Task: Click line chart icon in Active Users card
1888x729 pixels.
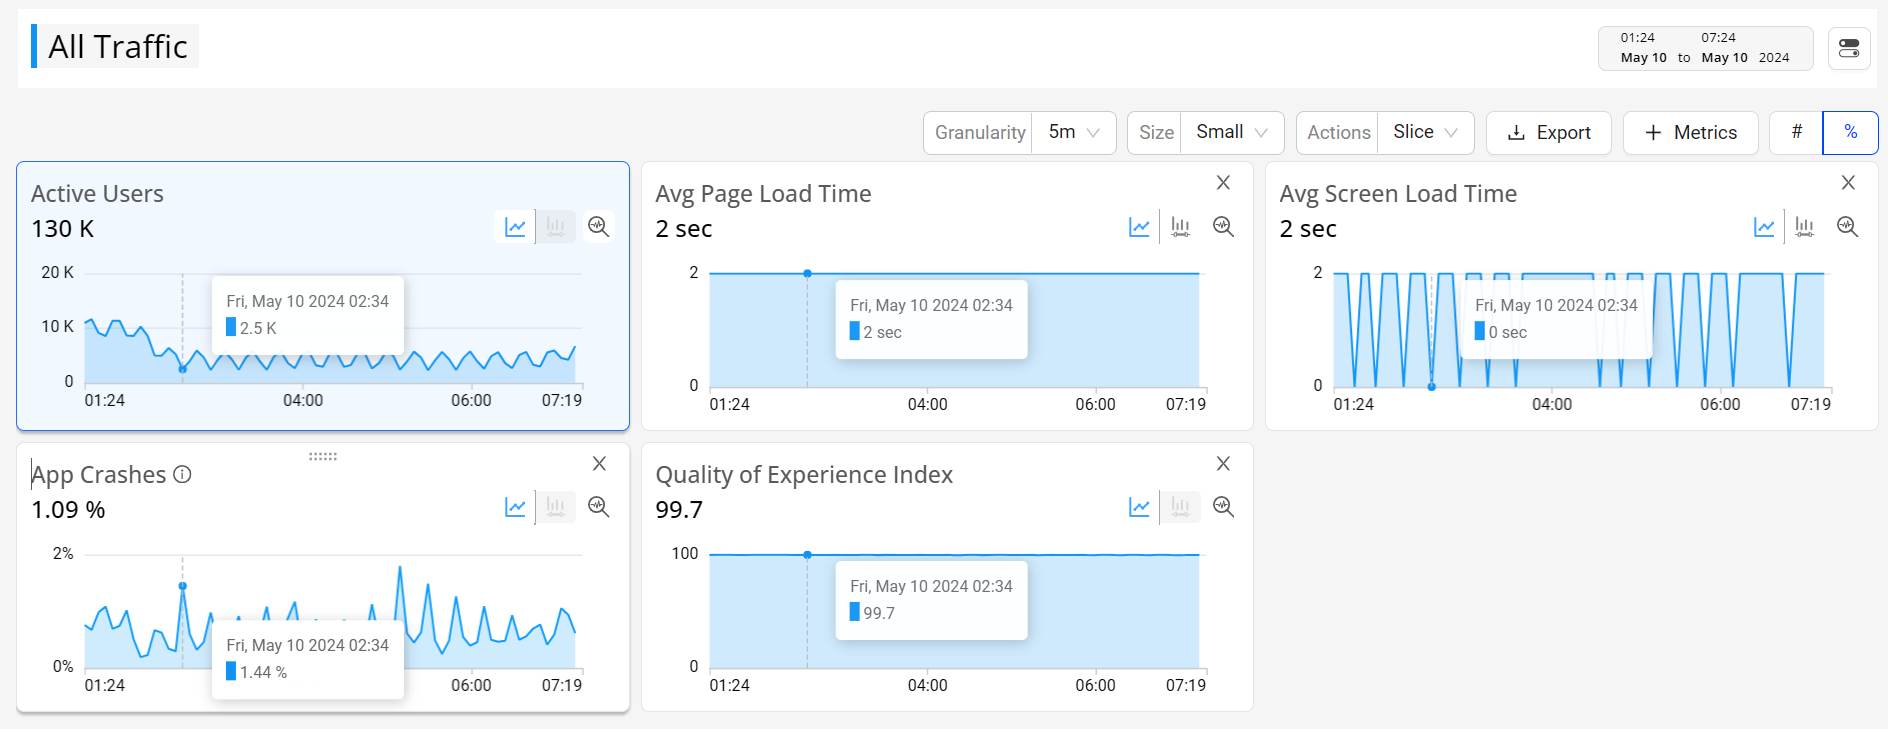Action: click(515, 227)
